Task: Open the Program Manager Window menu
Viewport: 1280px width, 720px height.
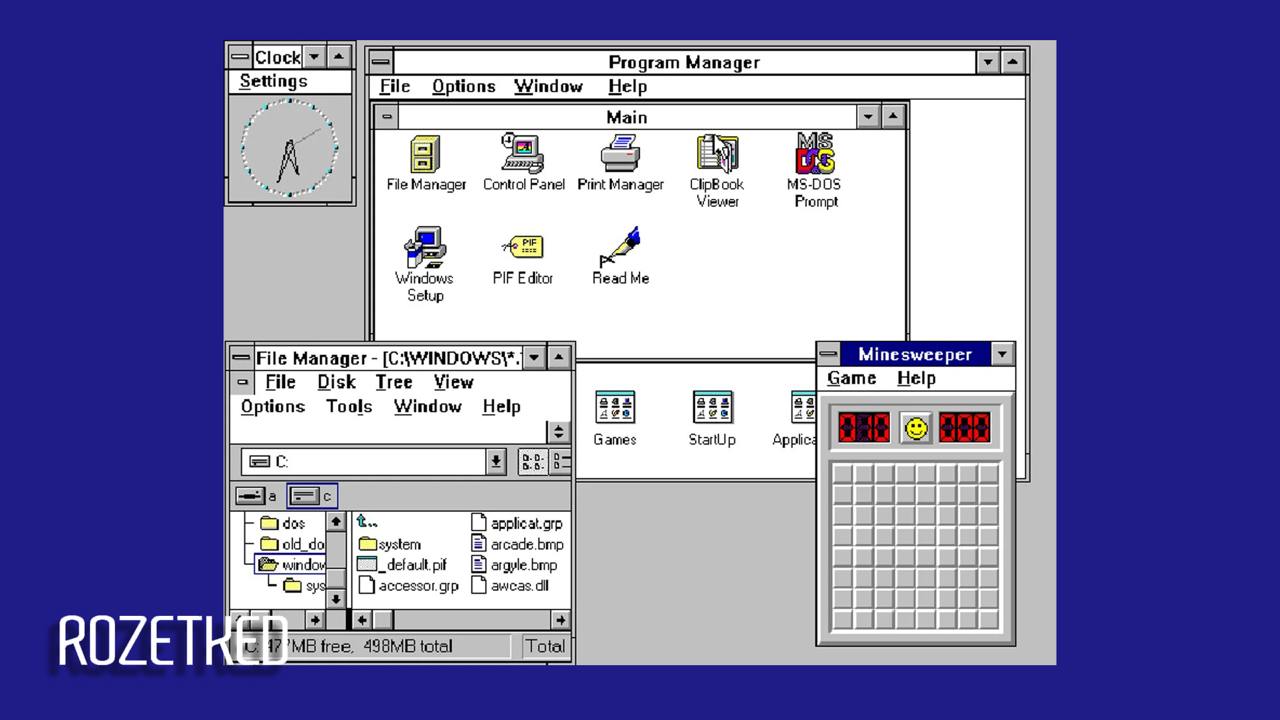Action: (548, 87)
